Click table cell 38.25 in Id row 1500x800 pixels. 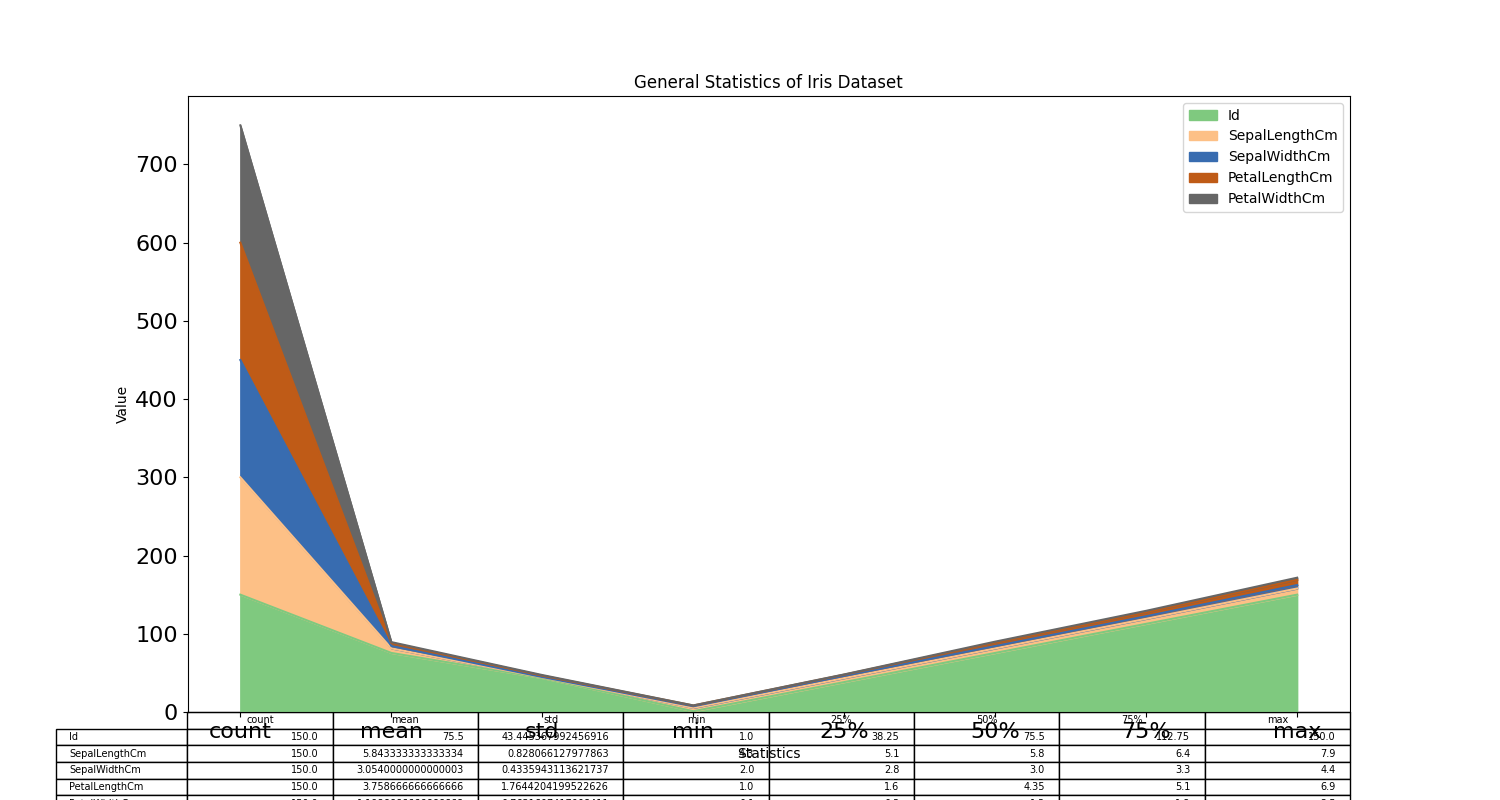point(841,737)
